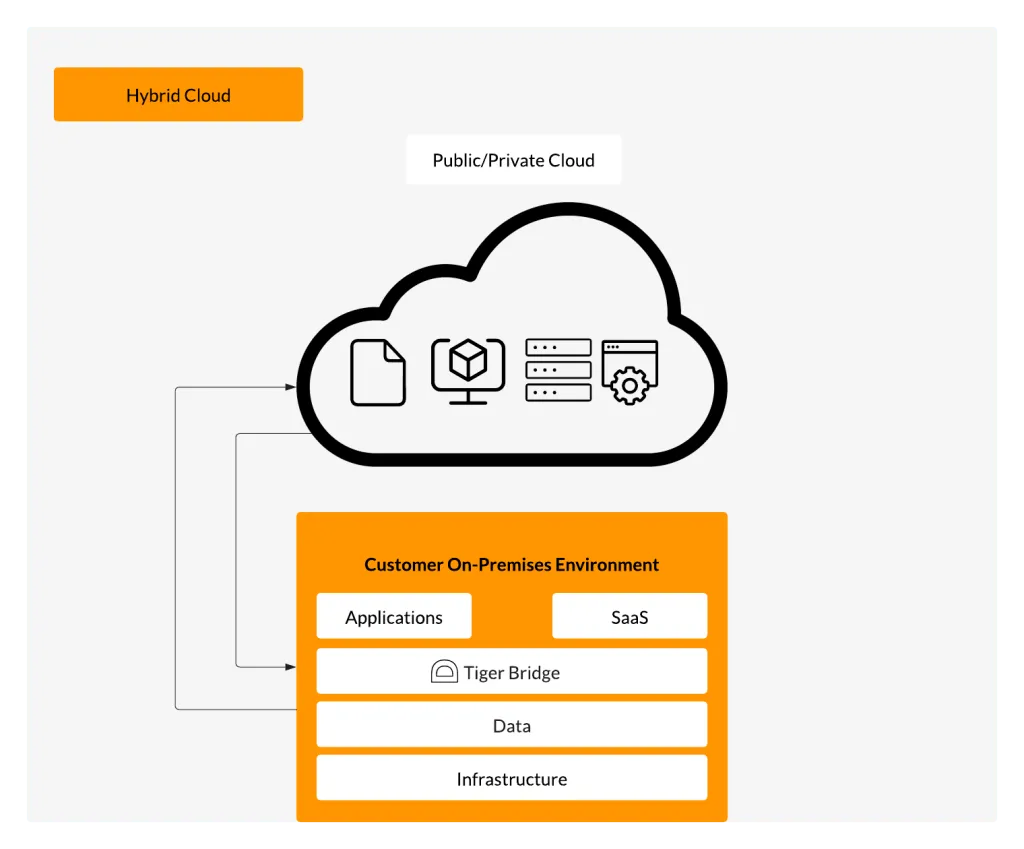Click the server rack stack icon
The width and height of the screenshot is (1024, 849).
(x=558, y=370)
